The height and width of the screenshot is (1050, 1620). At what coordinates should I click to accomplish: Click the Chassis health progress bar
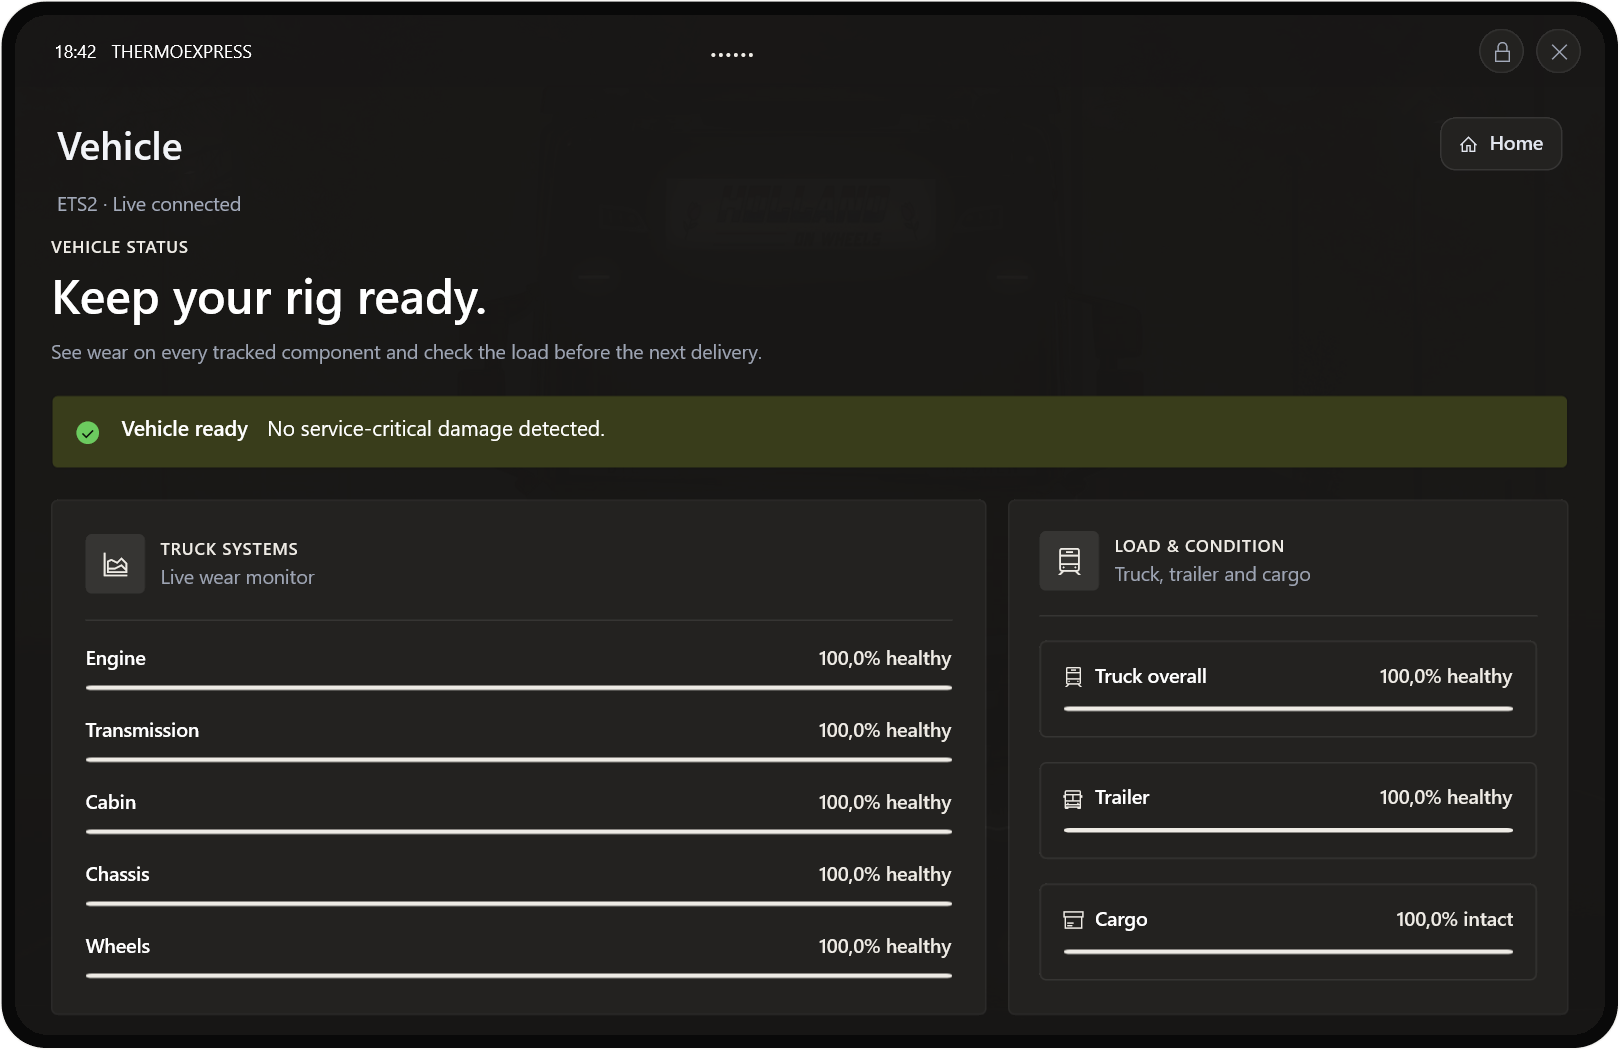[518, 904]
